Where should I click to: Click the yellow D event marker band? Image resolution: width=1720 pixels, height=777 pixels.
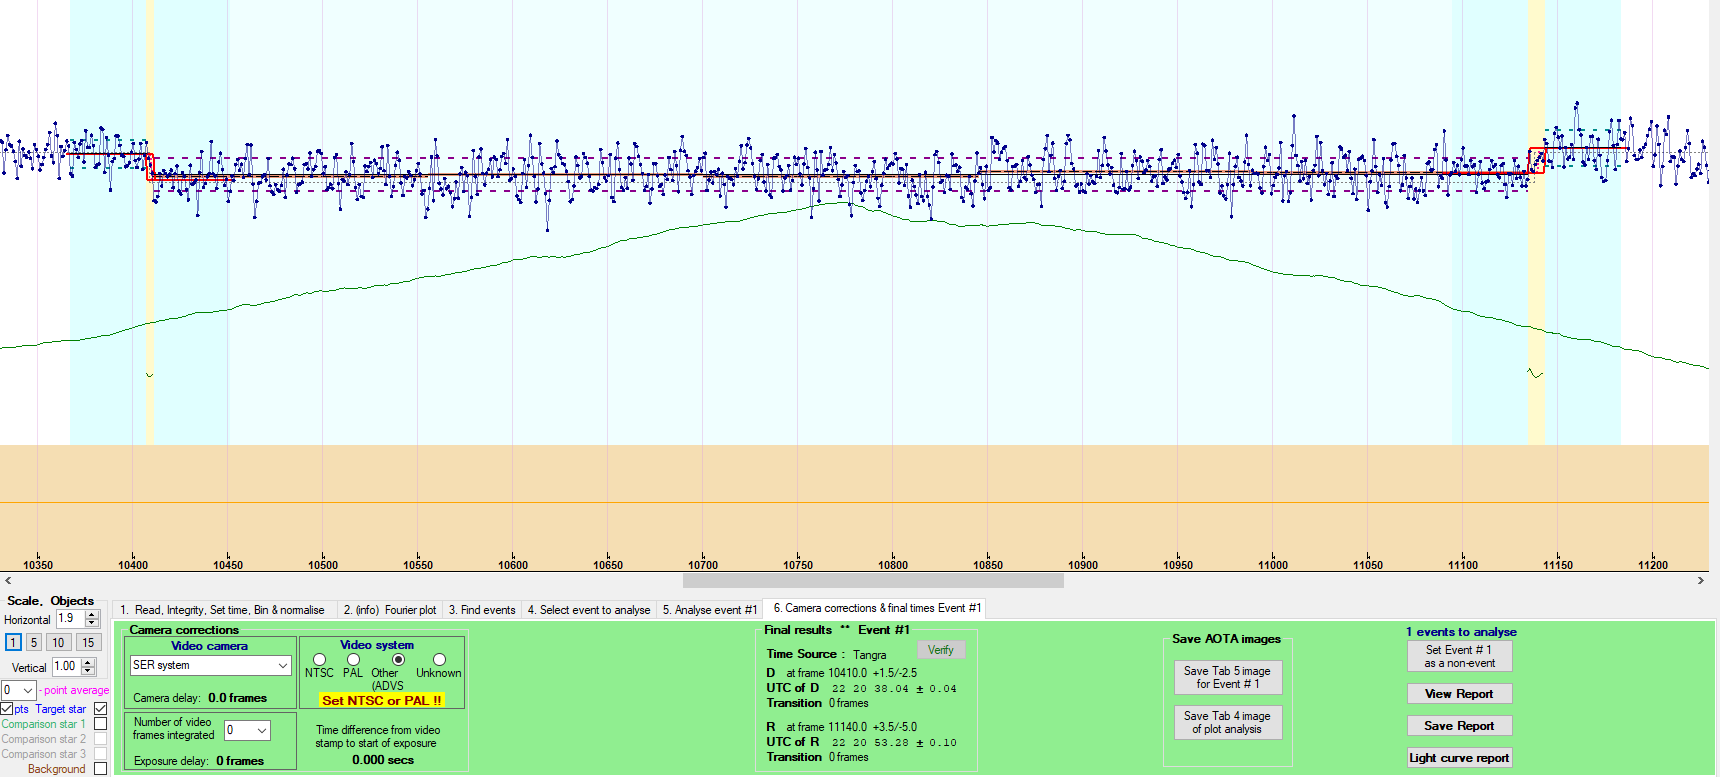tap(150, 222)
